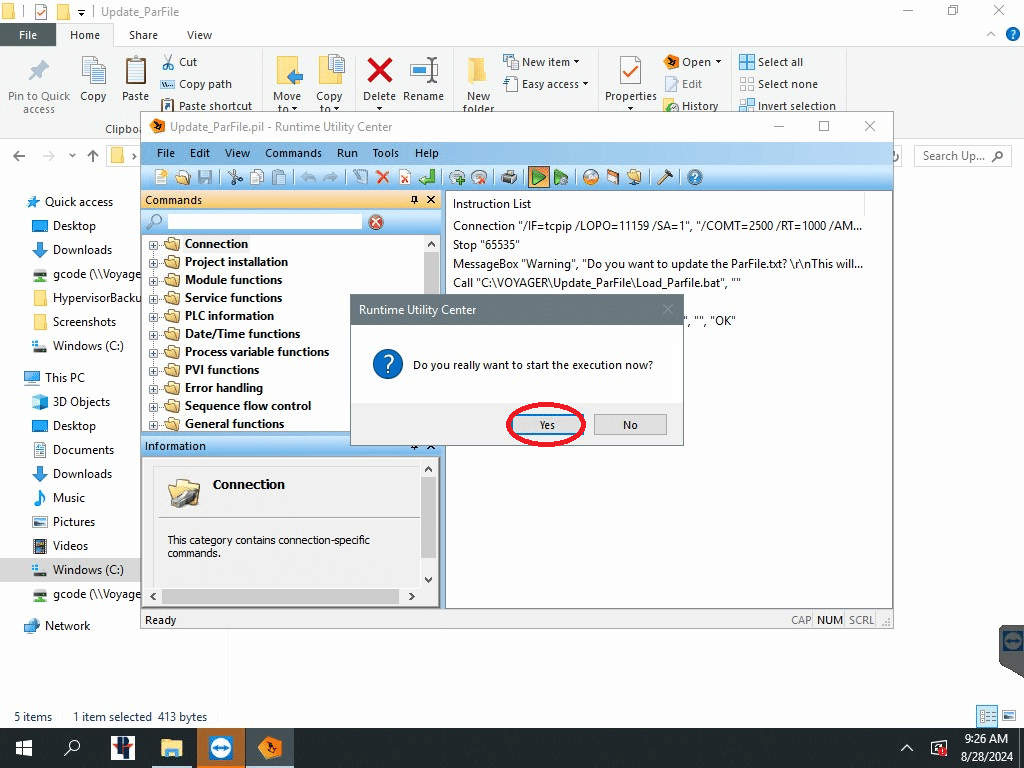Screen dimensions: 1024x768
Task: Open the Tools menu
Action: [385, 153]
